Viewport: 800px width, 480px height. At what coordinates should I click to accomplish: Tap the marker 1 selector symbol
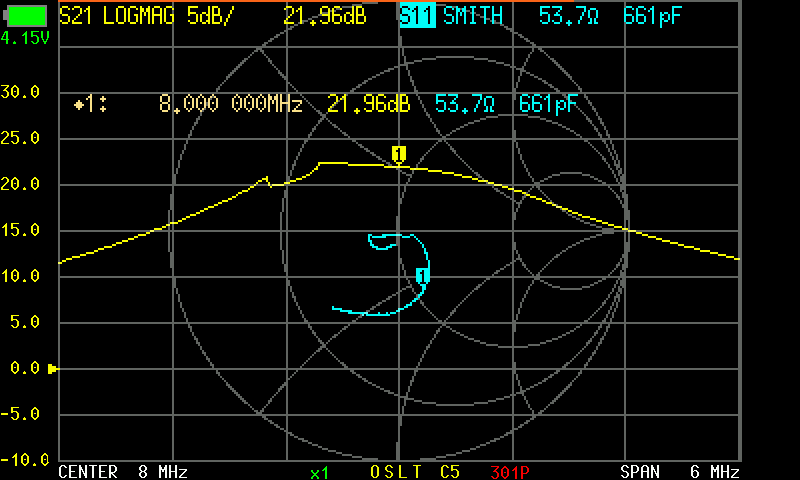tap(90, 104)
